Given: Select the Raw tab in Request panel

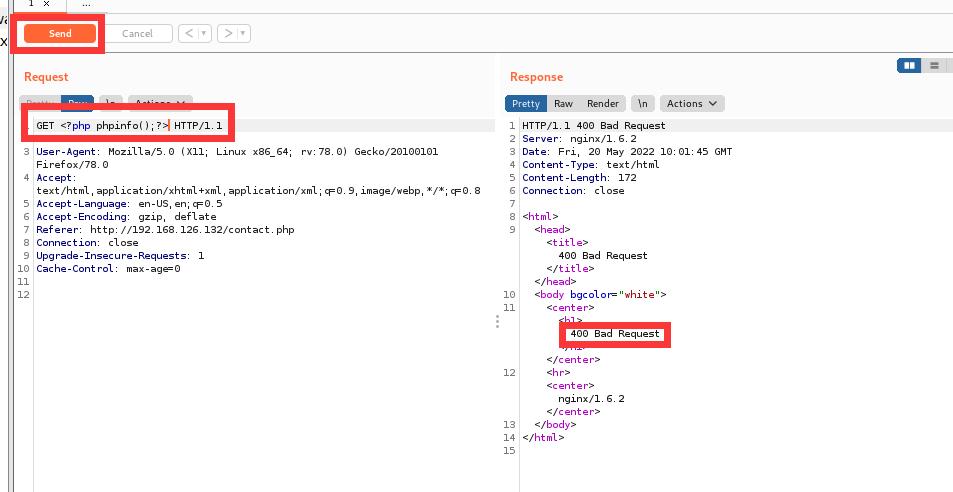Looking at the screenshot, I should pyautogui.click(x=77, y=103).
